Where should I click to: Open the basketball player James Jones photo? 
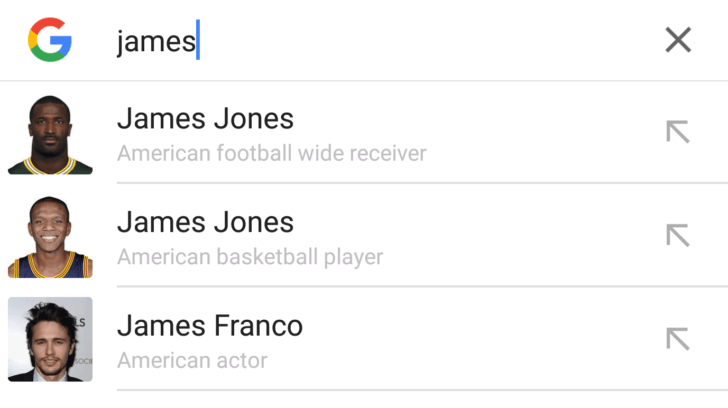(x=50, y=237)
